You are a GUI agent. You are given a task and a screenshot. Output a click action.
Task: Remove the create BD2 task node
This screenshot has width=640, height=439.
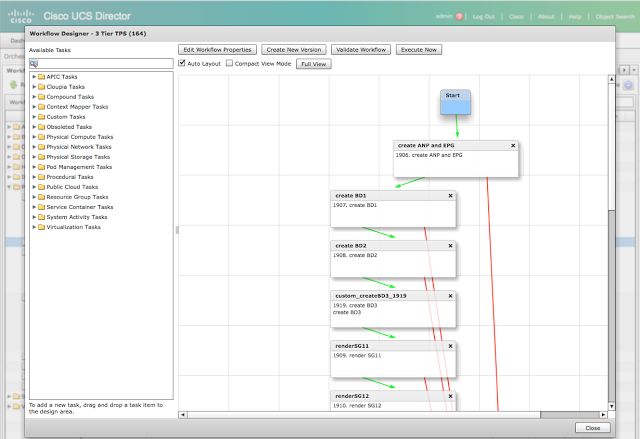[x=450, y=246]
